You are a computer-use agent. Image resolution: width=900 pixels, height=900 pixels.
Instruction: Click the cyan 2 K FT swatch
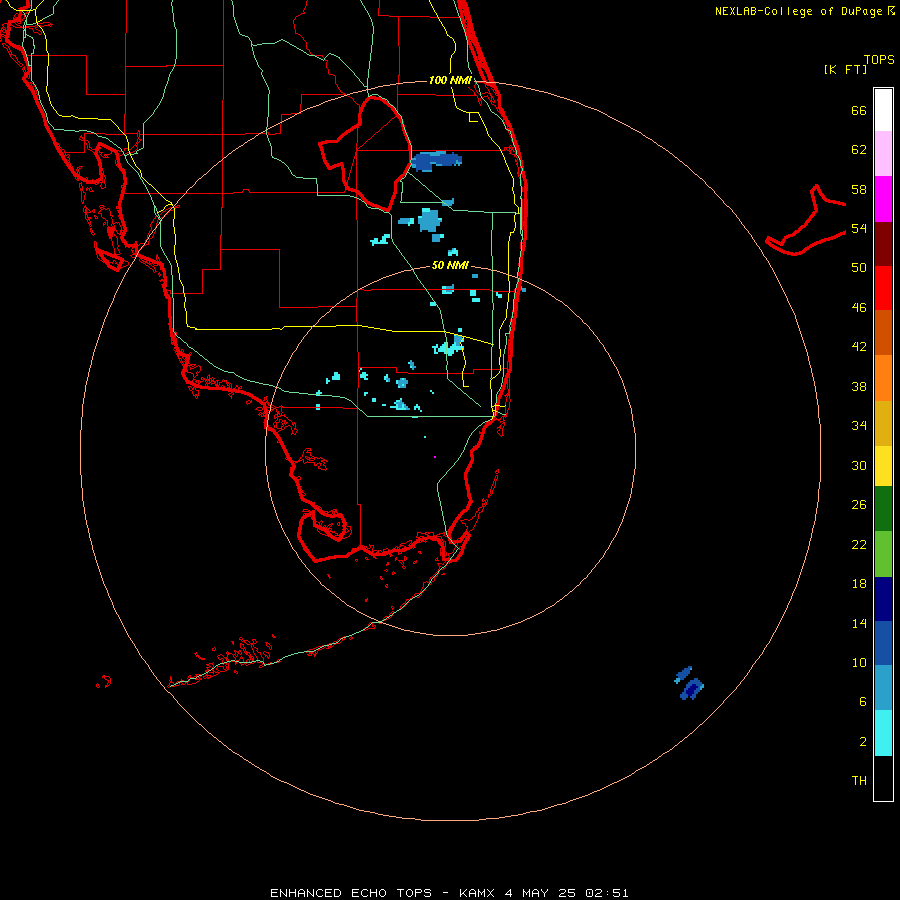tap(883, 733)
